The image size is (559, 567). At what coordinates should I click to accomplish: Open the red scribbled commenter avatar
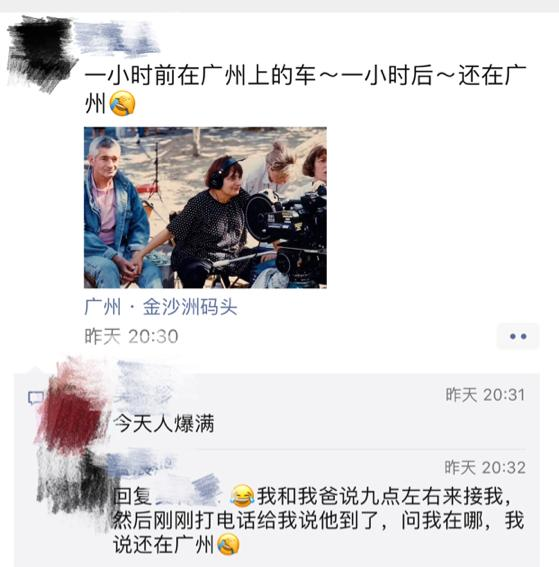[x=74, y=407]
